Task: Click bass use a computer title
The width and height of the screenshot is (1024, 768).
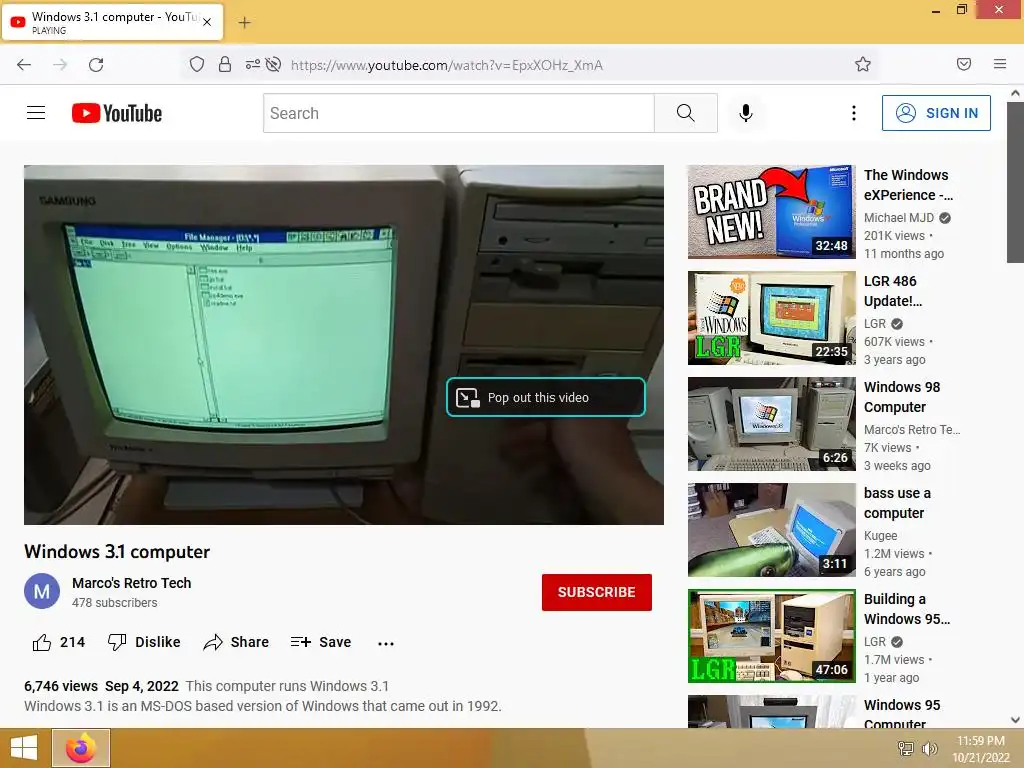Action: point(897,503)
